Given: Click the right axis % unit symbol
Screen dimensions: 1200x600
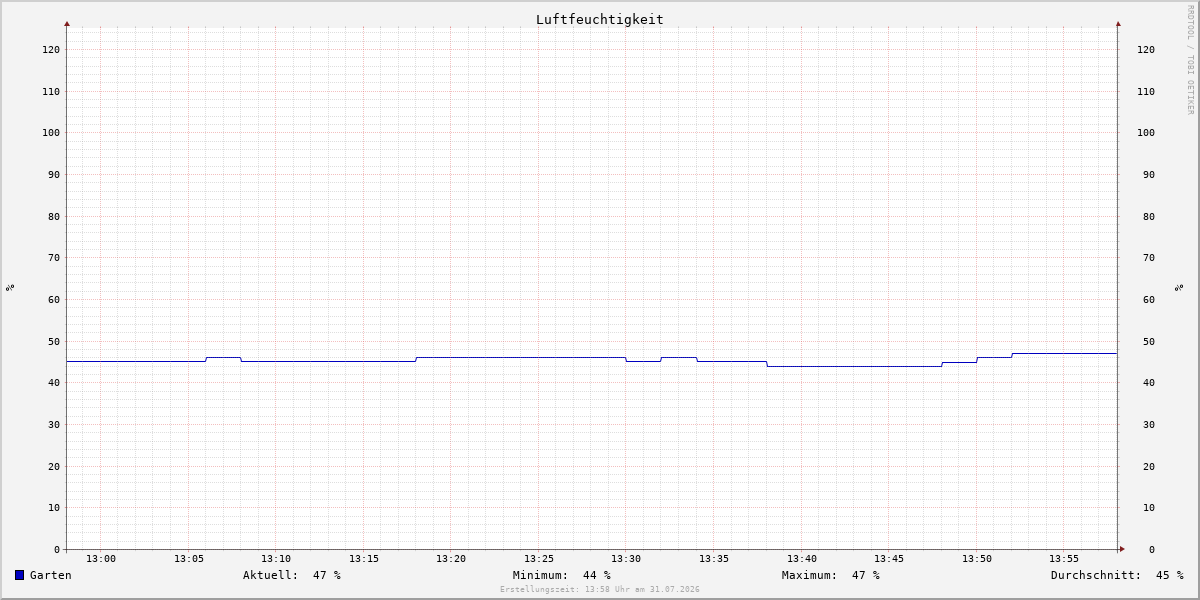Looking at the screenshot, I should 1179,287.
